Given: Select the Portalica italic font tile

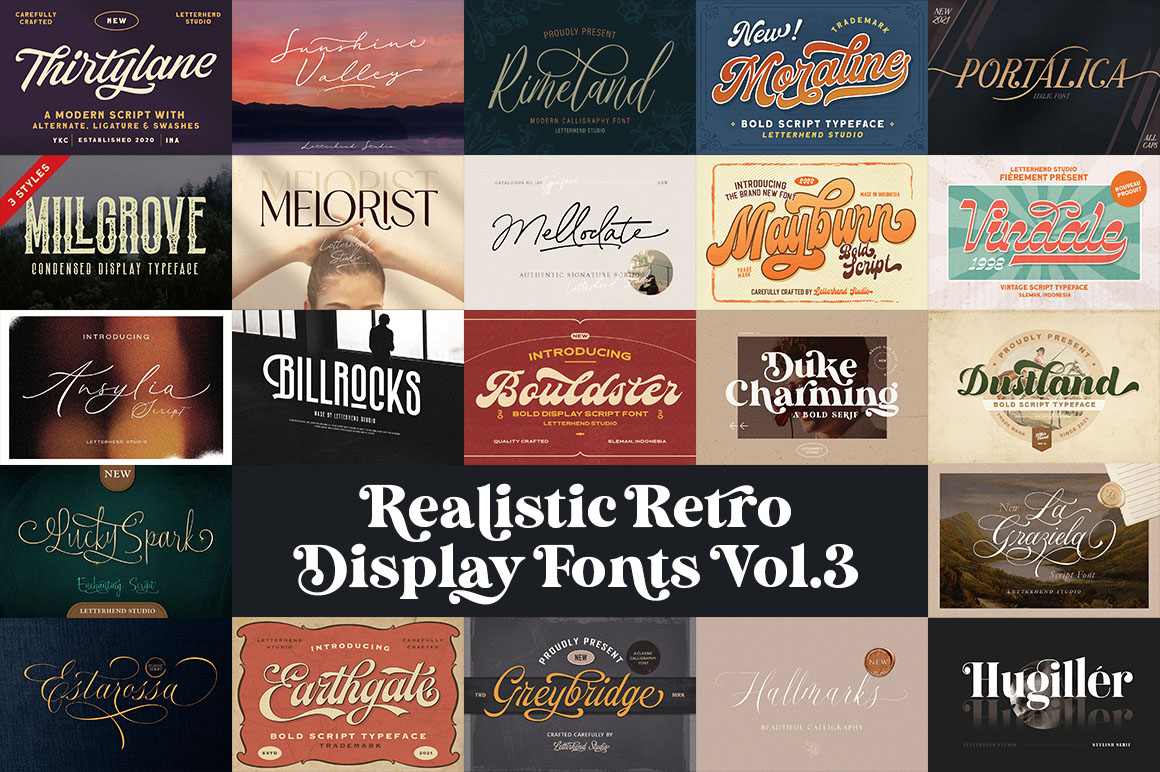Looking at the screenshot, I should [1044, 75].
